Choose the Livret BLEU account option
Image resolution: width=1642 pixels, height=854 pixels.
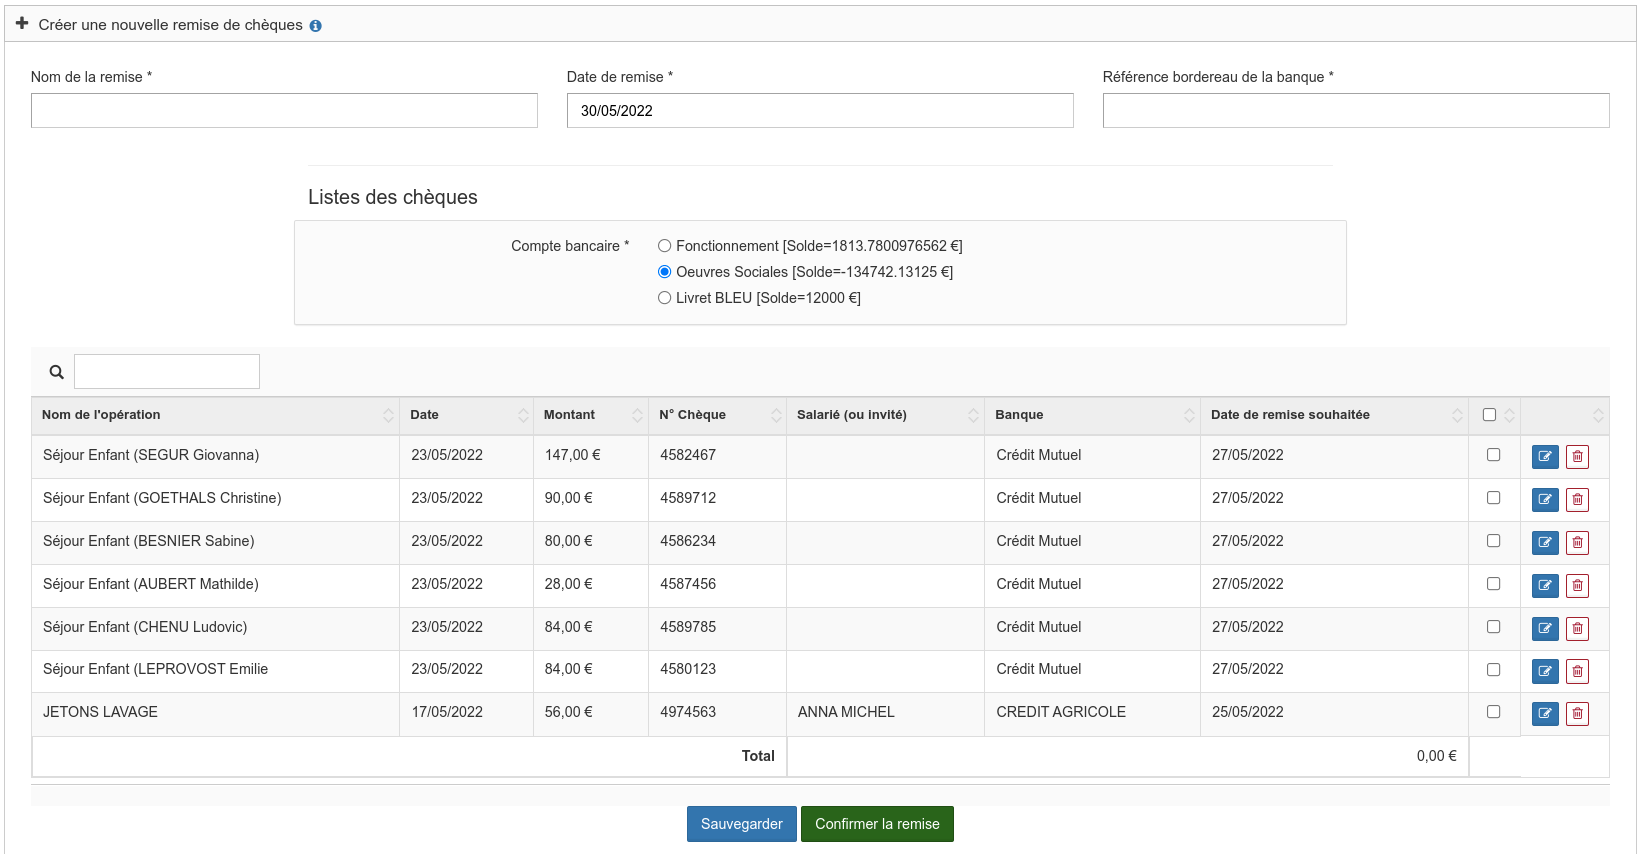(664, 298)
